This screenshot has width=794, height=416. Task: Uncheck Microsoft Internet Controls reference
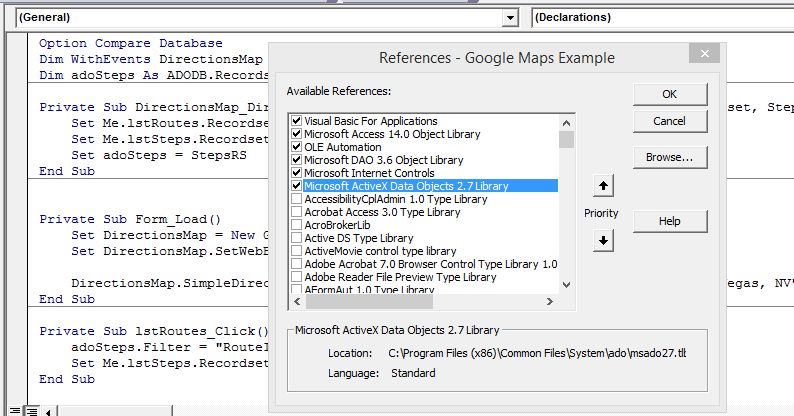[x=295, y=173]
